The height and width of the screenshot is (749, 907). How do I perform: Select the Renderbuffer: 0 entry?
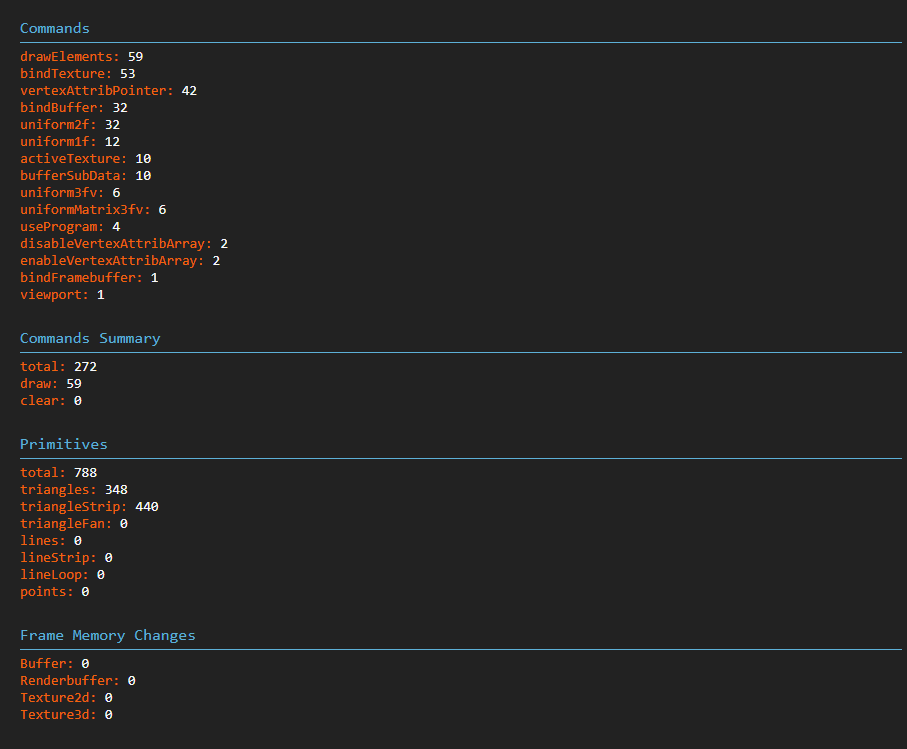point(78,681)
